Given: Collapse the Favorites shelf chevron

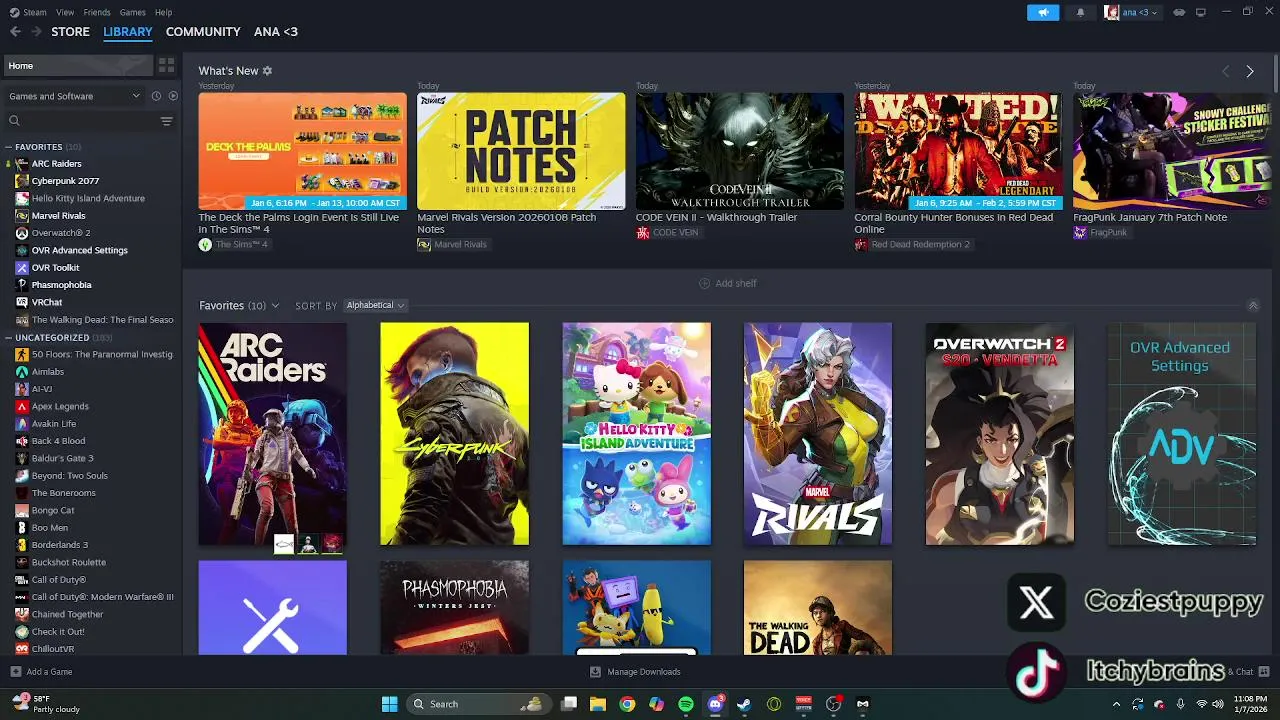Looking at the screenshot, I should (x=1253, y=305).
